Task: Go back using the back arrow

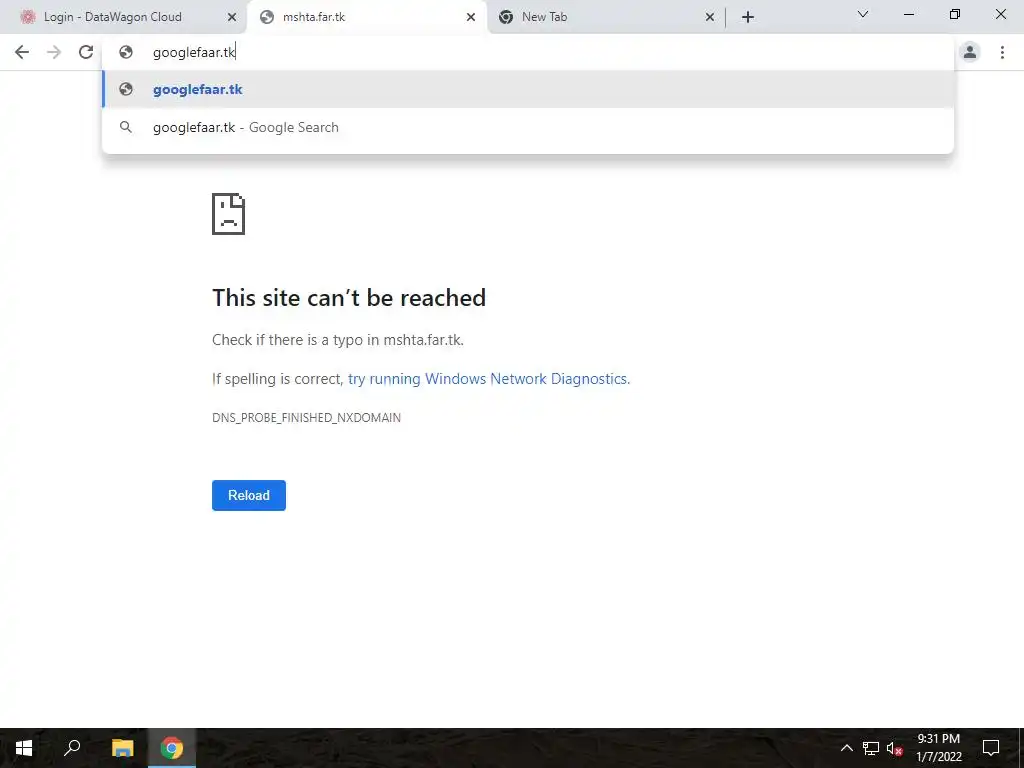Action: [x=22, y=52]
